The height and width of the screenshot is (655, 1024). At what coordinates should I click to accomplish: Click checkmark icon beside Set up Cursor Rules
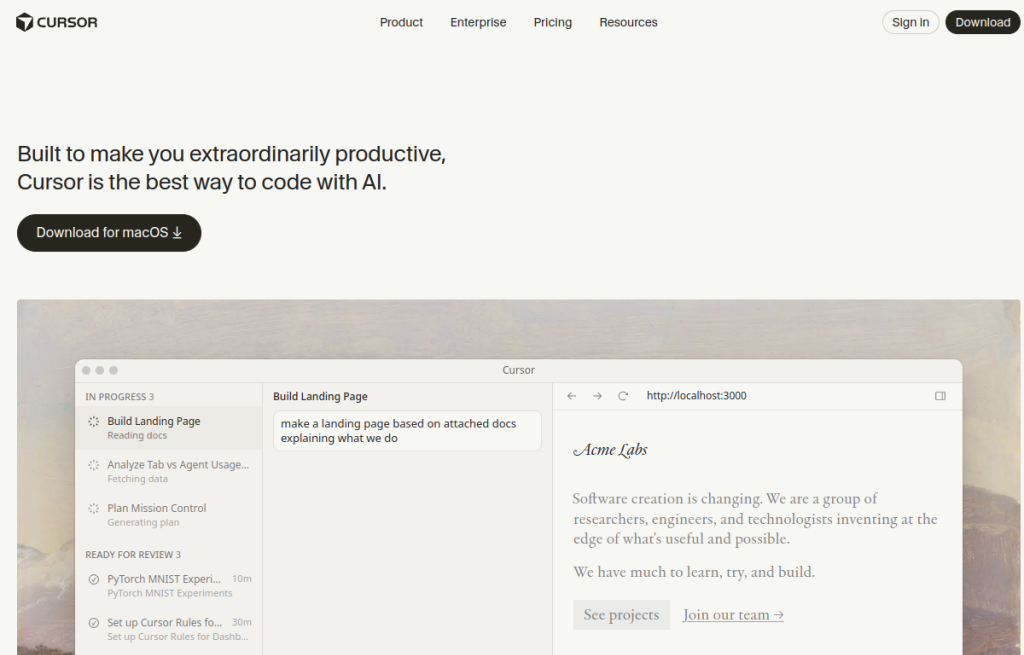click(94, 623)
